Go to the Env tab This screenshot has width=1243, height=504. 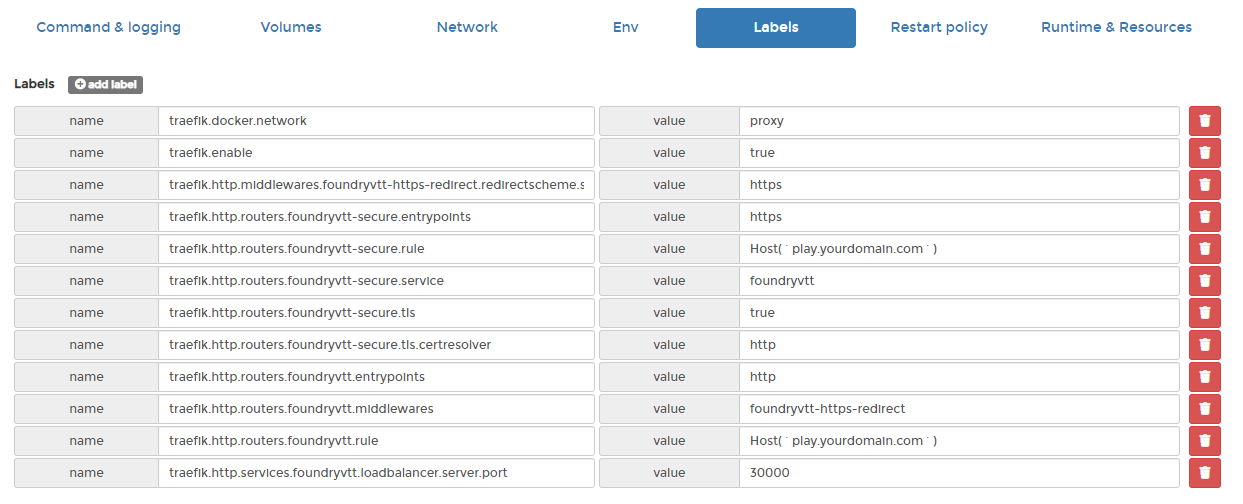625,28
